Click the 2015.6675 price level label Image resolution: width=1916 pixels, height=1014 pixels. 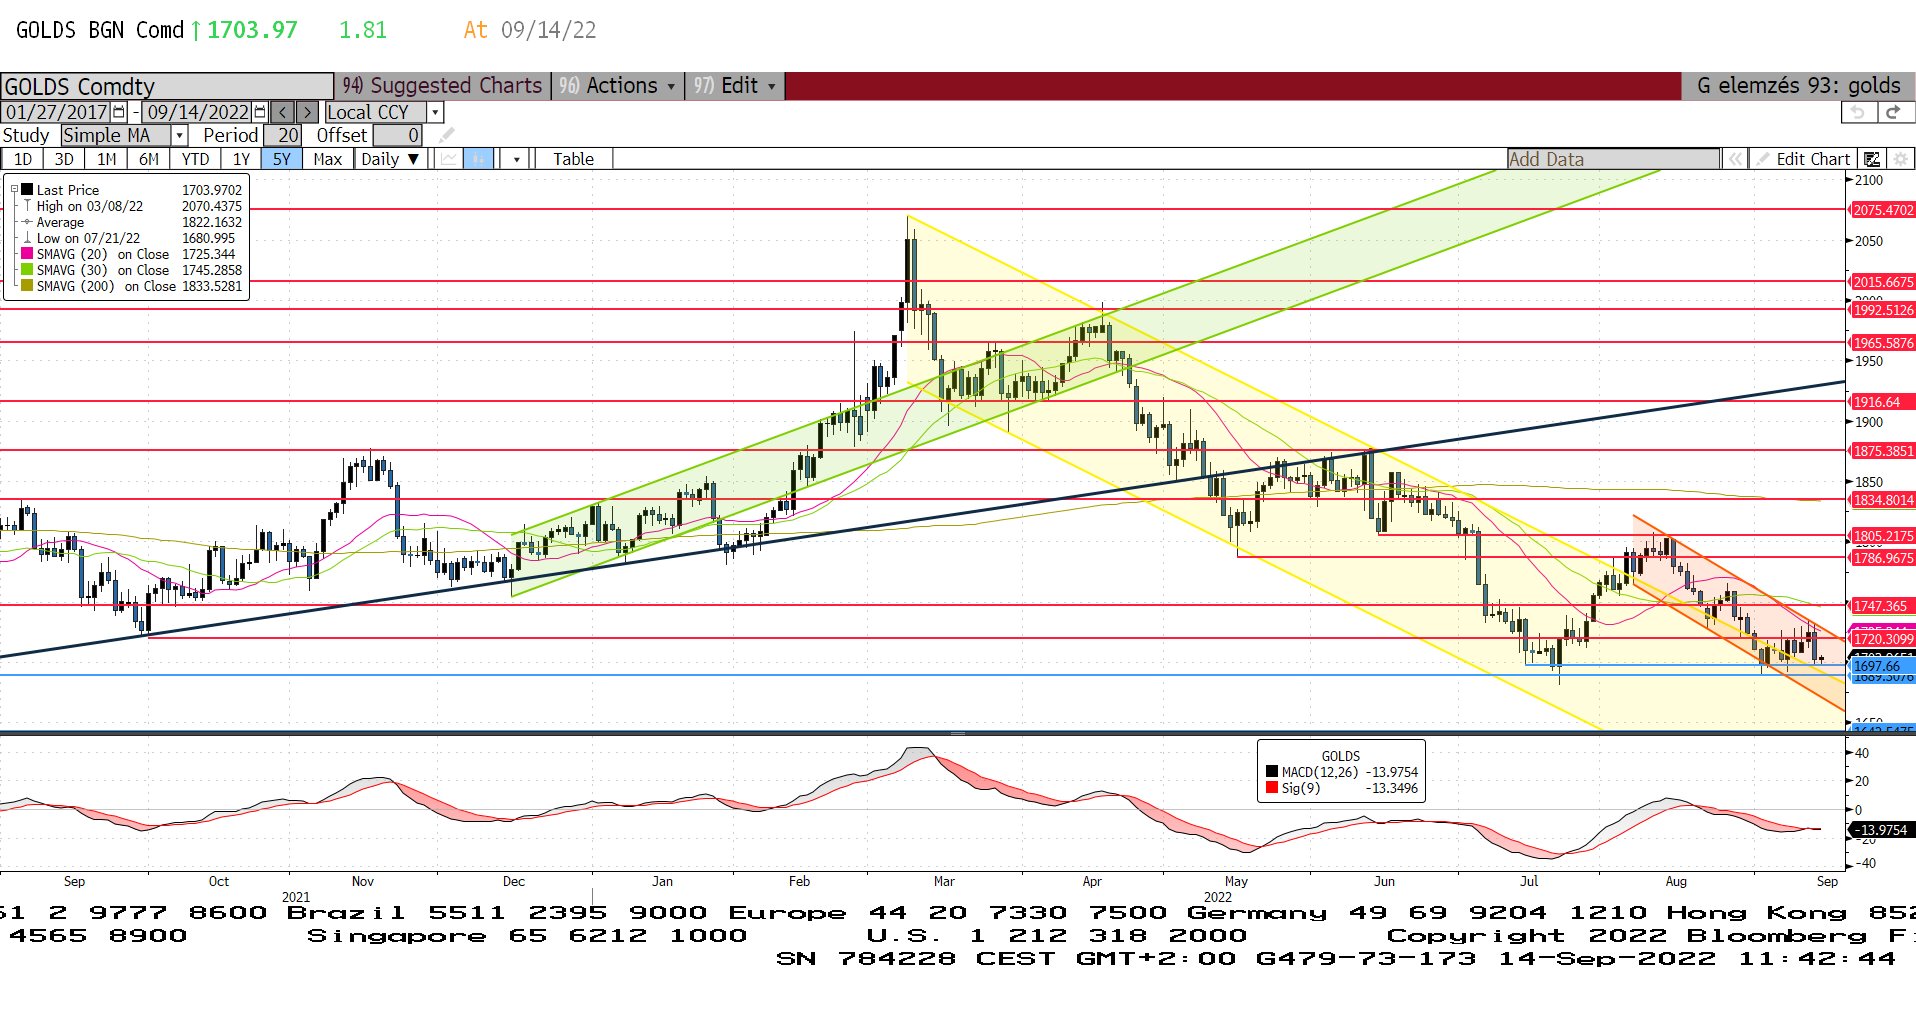pos(1882,282)
